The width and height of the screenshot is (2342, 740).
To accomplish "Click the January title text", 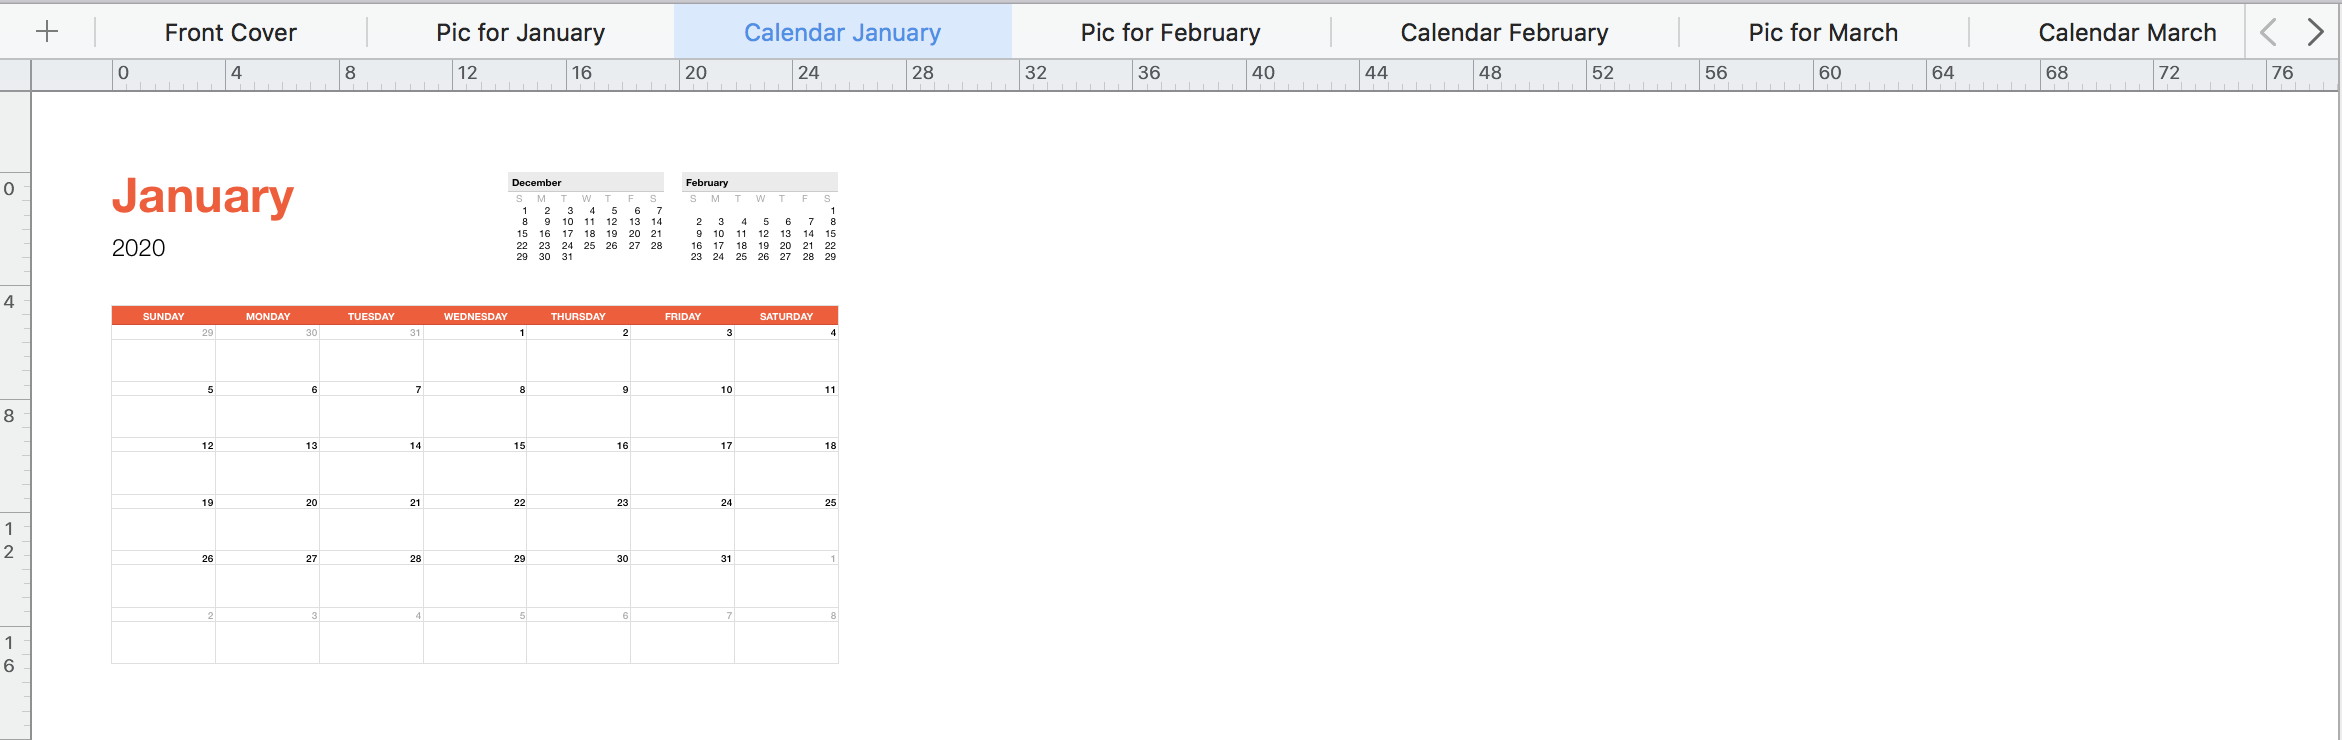I will click(x=203, y=196).
